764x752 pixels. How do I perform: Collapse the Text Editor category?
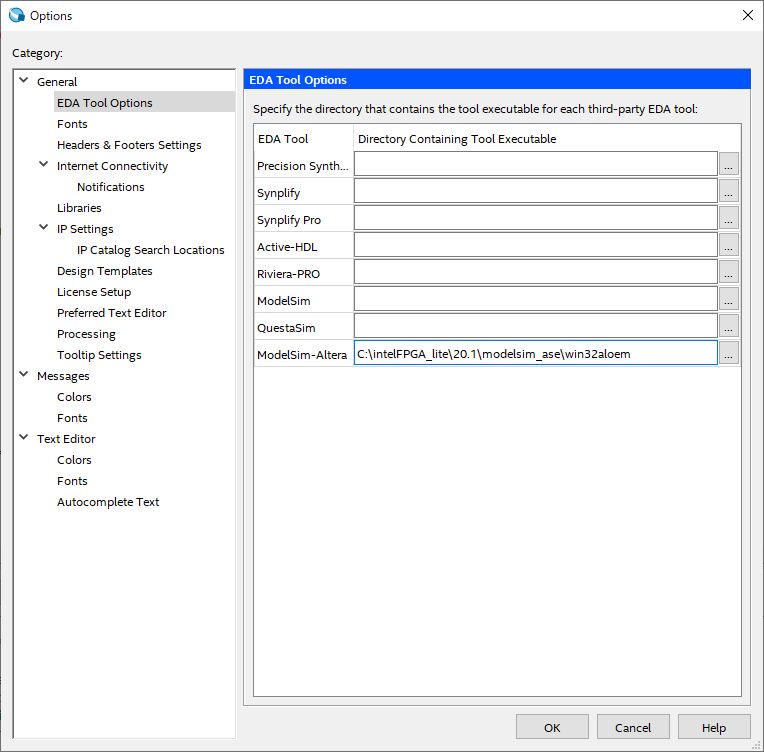(24, 438)
